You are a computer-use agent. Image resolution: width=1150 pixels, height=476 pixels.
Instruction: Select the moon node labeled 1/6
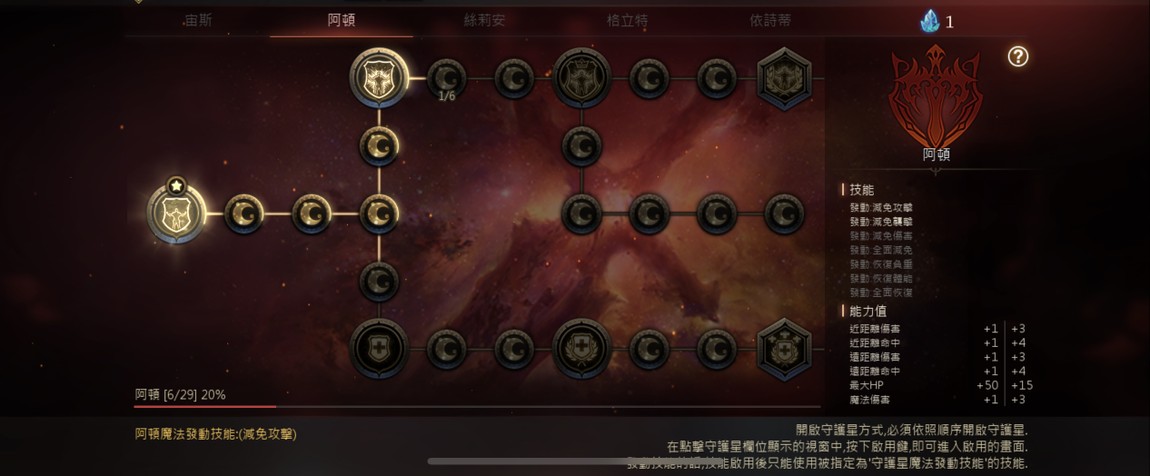pyautogui.click(x=447, y=78)
